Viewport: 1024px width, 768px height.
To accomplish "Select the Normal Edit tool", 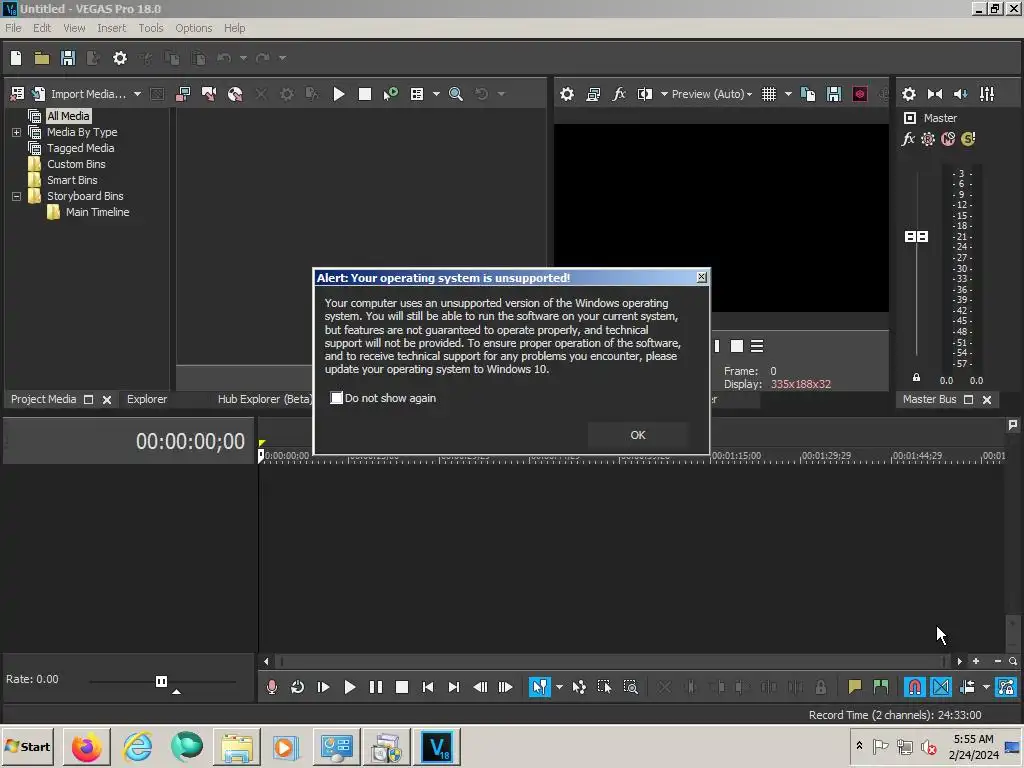I will coord(539,687).
